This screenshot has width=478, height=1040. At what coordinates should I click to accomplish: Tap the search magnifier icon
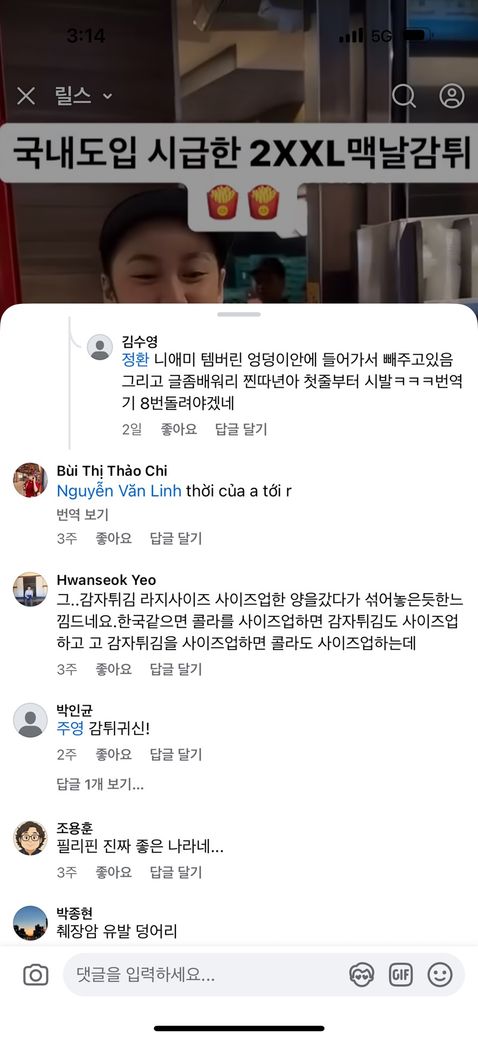[404, 96]
